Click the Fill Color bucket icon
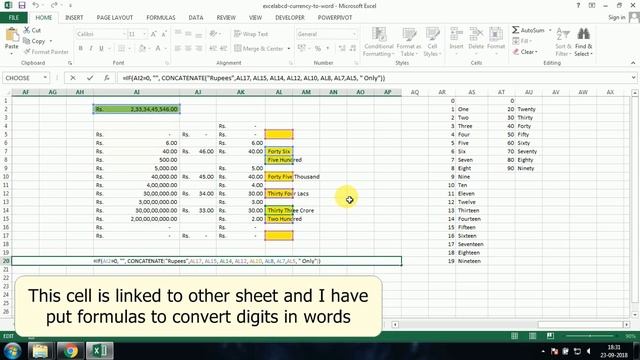This screenshot has height=360, width=640. 142,48
